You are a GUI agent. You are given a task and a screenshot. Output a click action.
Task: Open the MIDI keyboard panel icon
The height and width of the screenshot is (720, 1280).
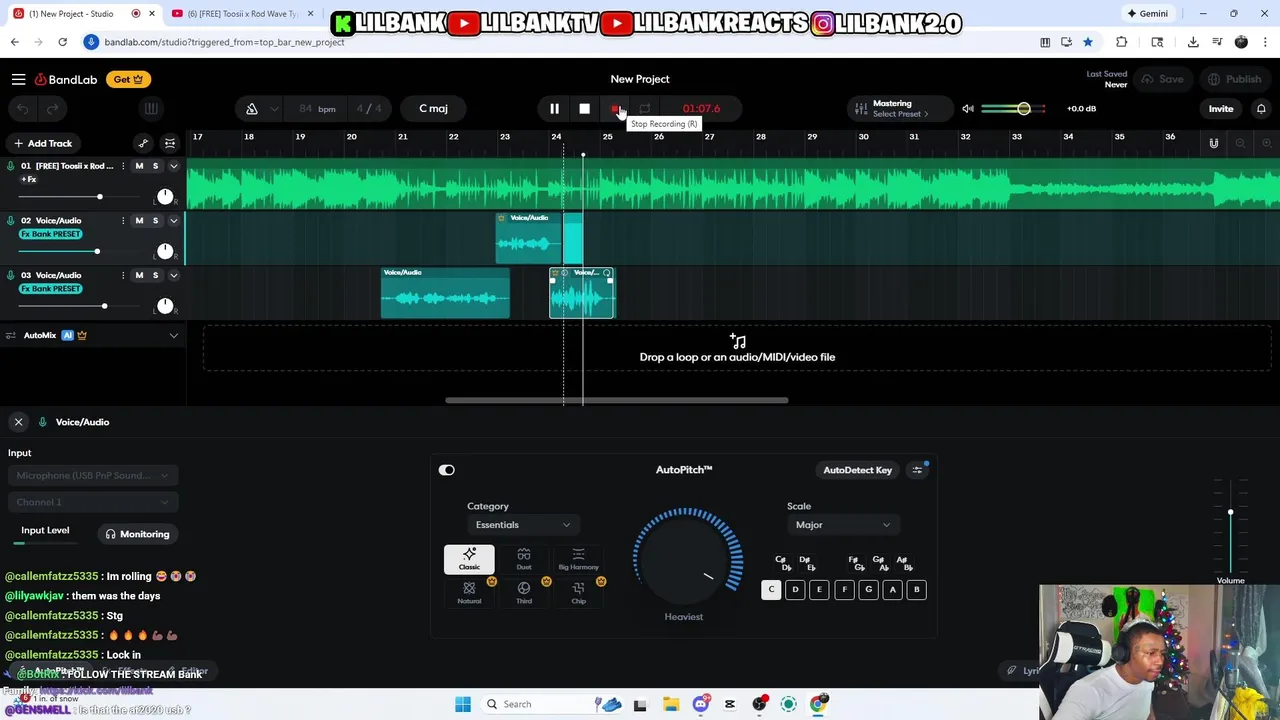[151, 109]
